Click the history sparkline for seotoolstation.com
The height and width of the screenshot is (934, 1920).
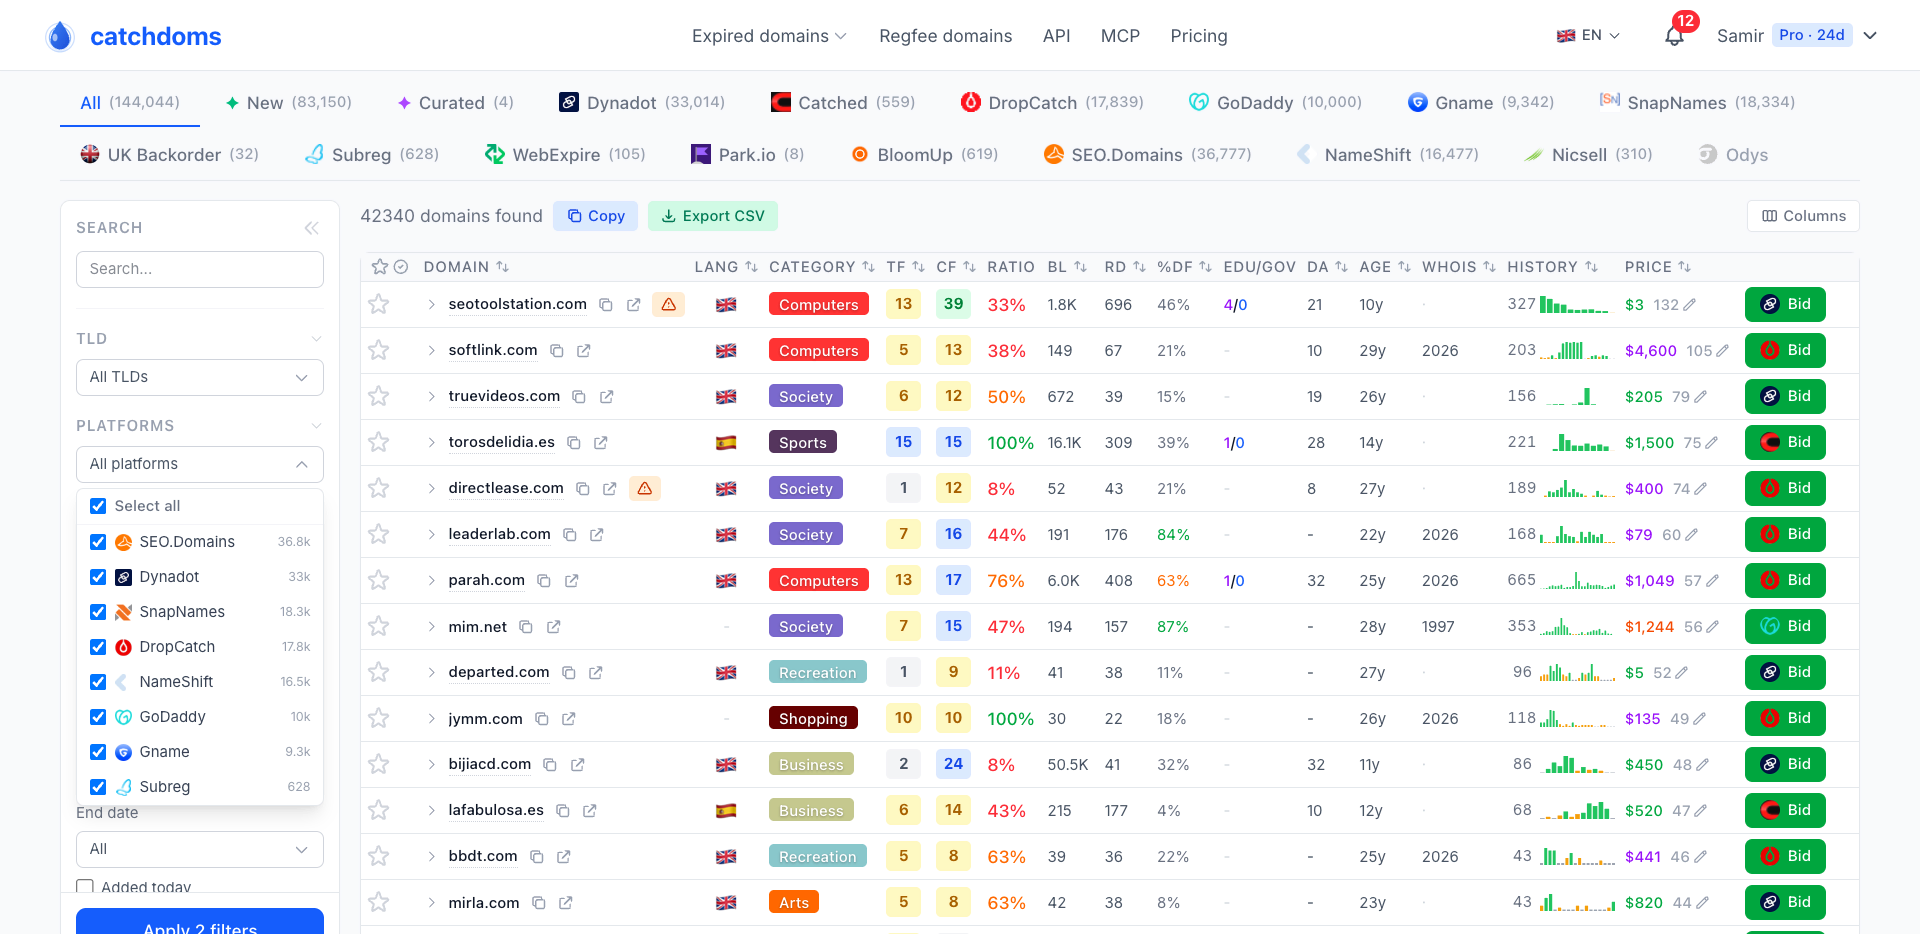tap(1575, 304)
